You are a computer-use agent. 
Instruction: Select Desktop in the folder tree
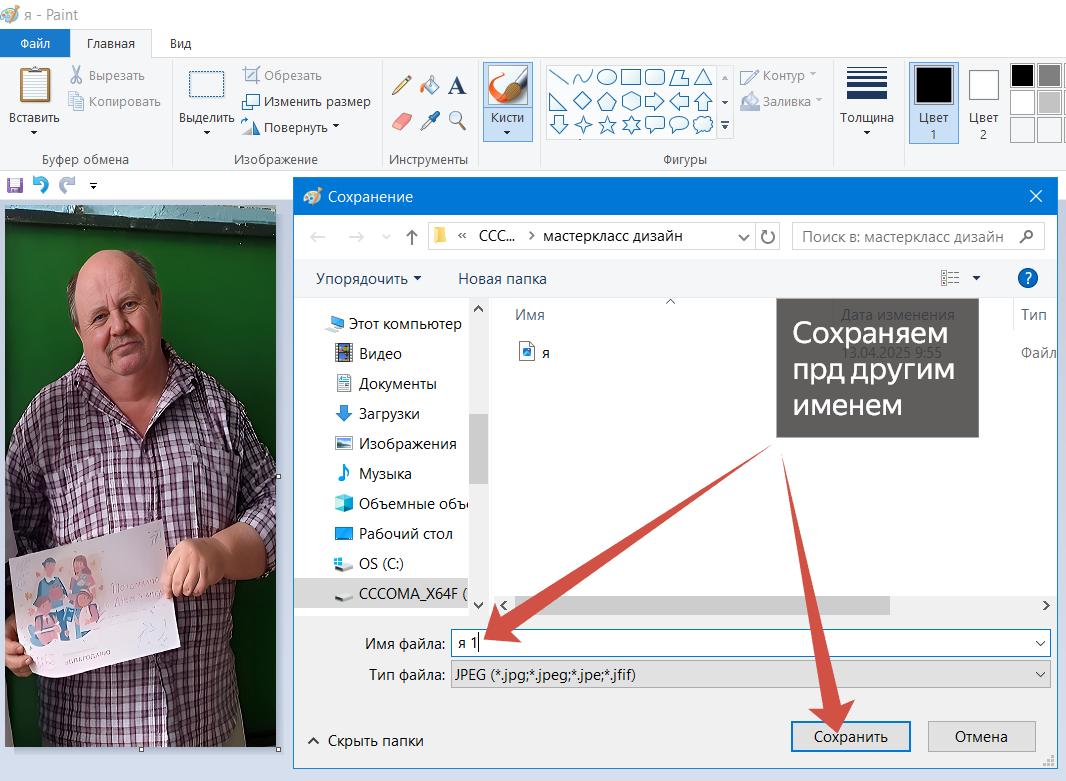pos(405,534)
